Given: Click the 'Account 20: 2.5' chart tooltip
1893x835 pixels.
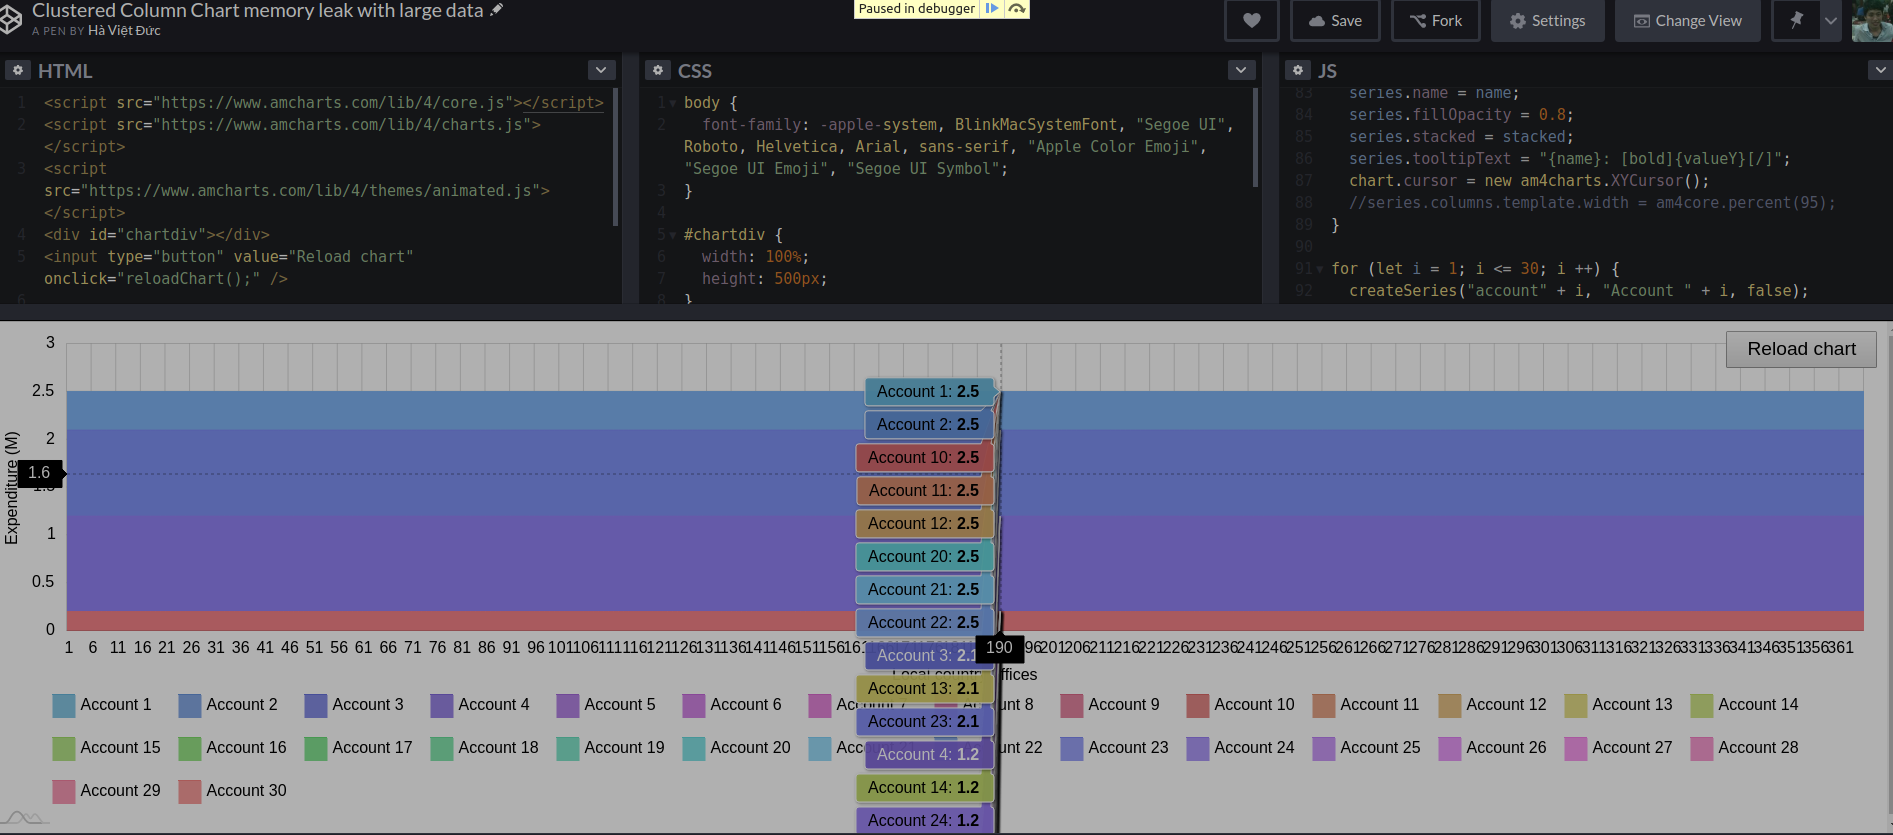Looking at the screenshot, I should 925,557.
